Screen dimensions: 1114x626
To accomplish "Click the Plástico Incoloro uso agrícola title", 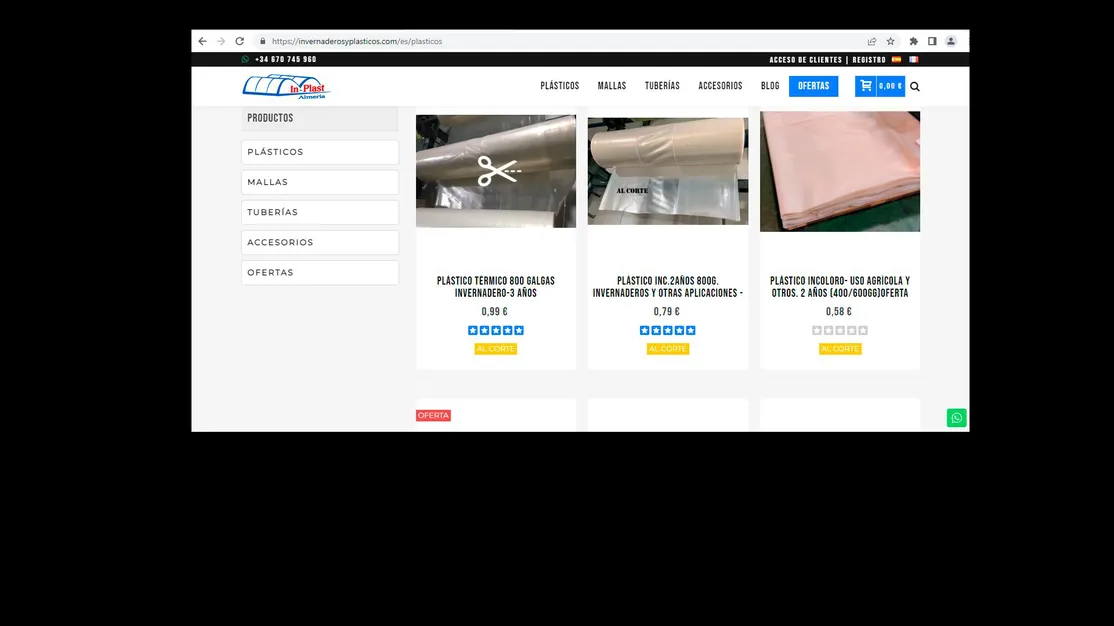I will (x=840, y=287).
